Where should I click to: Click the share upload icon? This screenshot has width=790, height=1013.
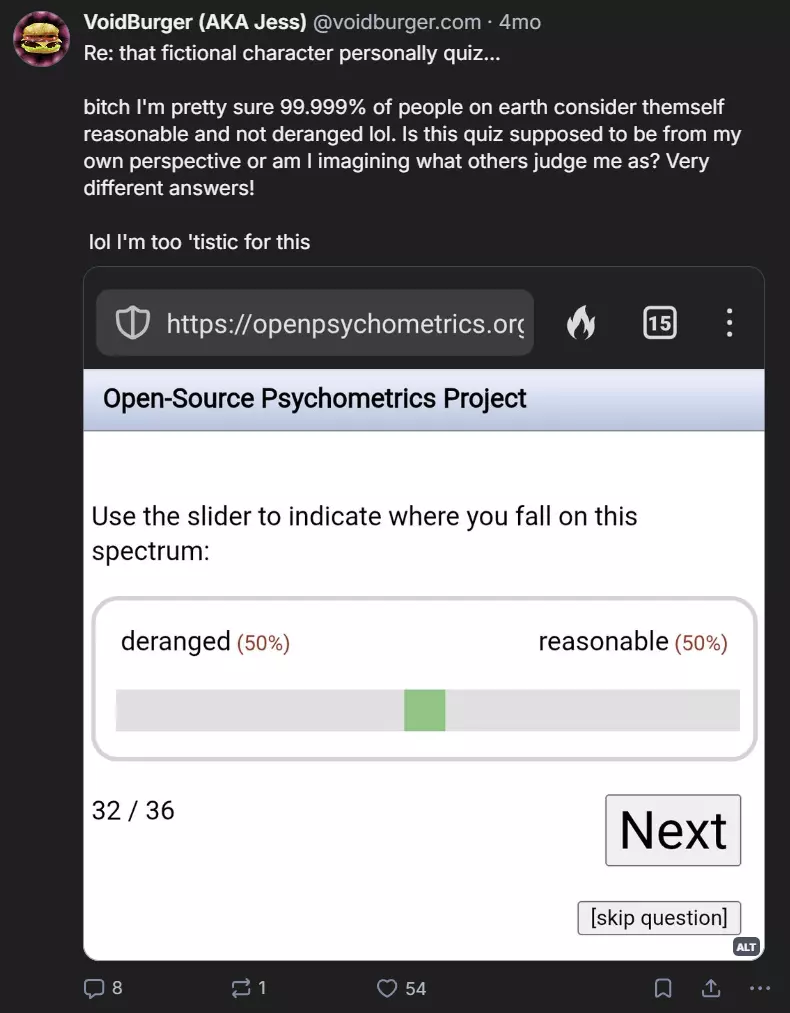711,988
